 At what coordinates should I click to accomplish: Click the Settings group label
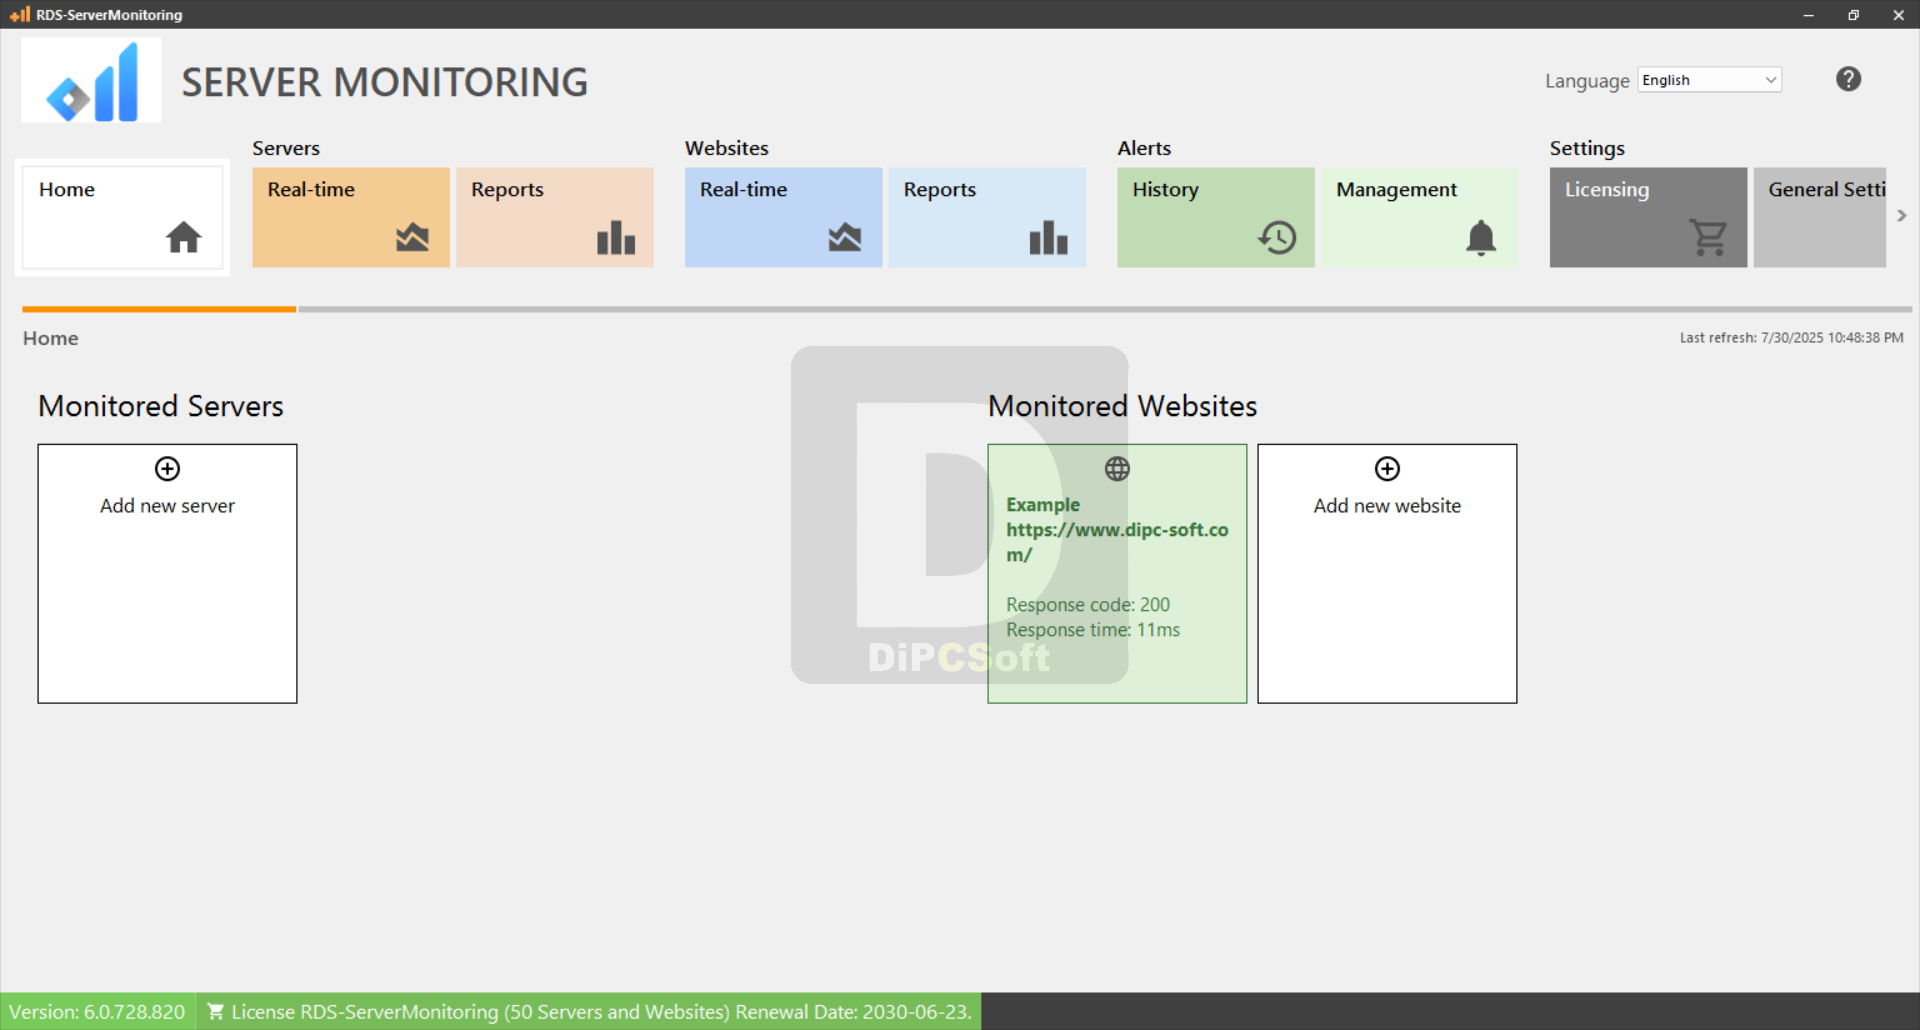pyautogui.click(x=1587, y=149)
